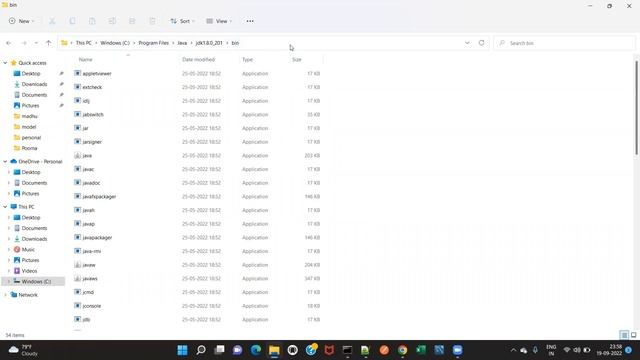Switch to Details view in status bar
Screen dimensions: 640x360
[x=624, y=335]
